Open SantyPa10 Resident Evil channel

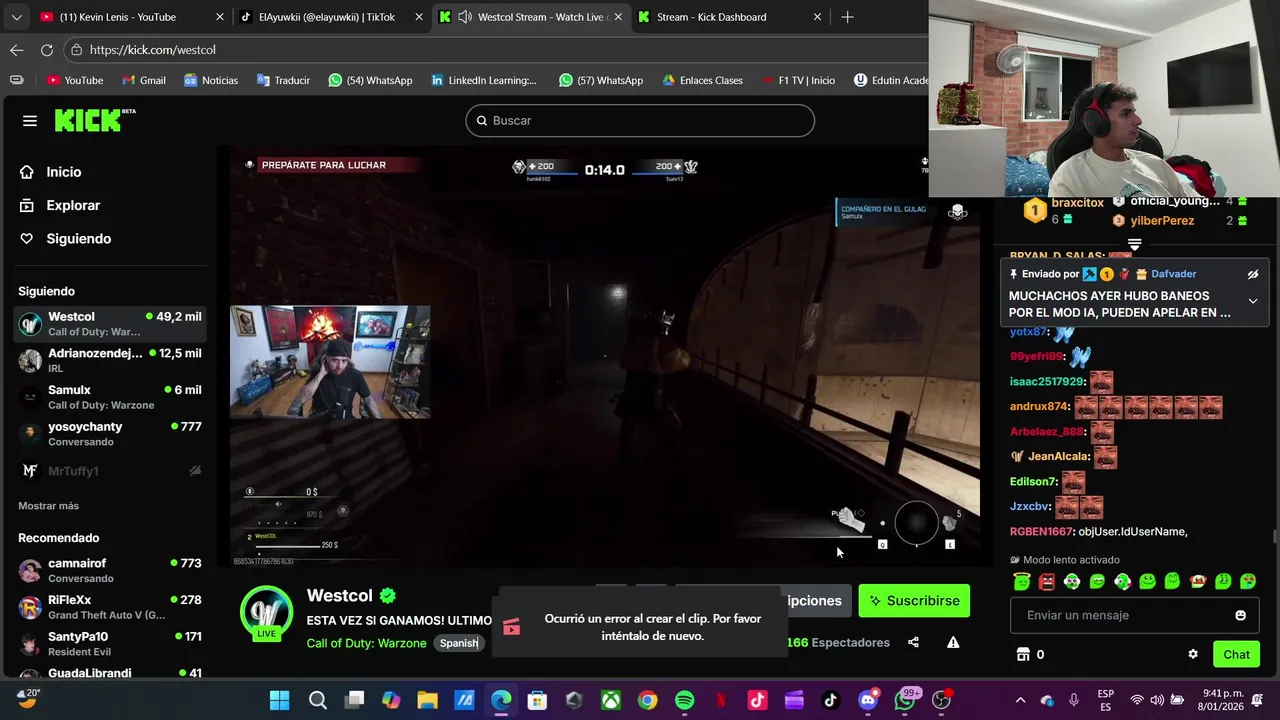[110, 644]
